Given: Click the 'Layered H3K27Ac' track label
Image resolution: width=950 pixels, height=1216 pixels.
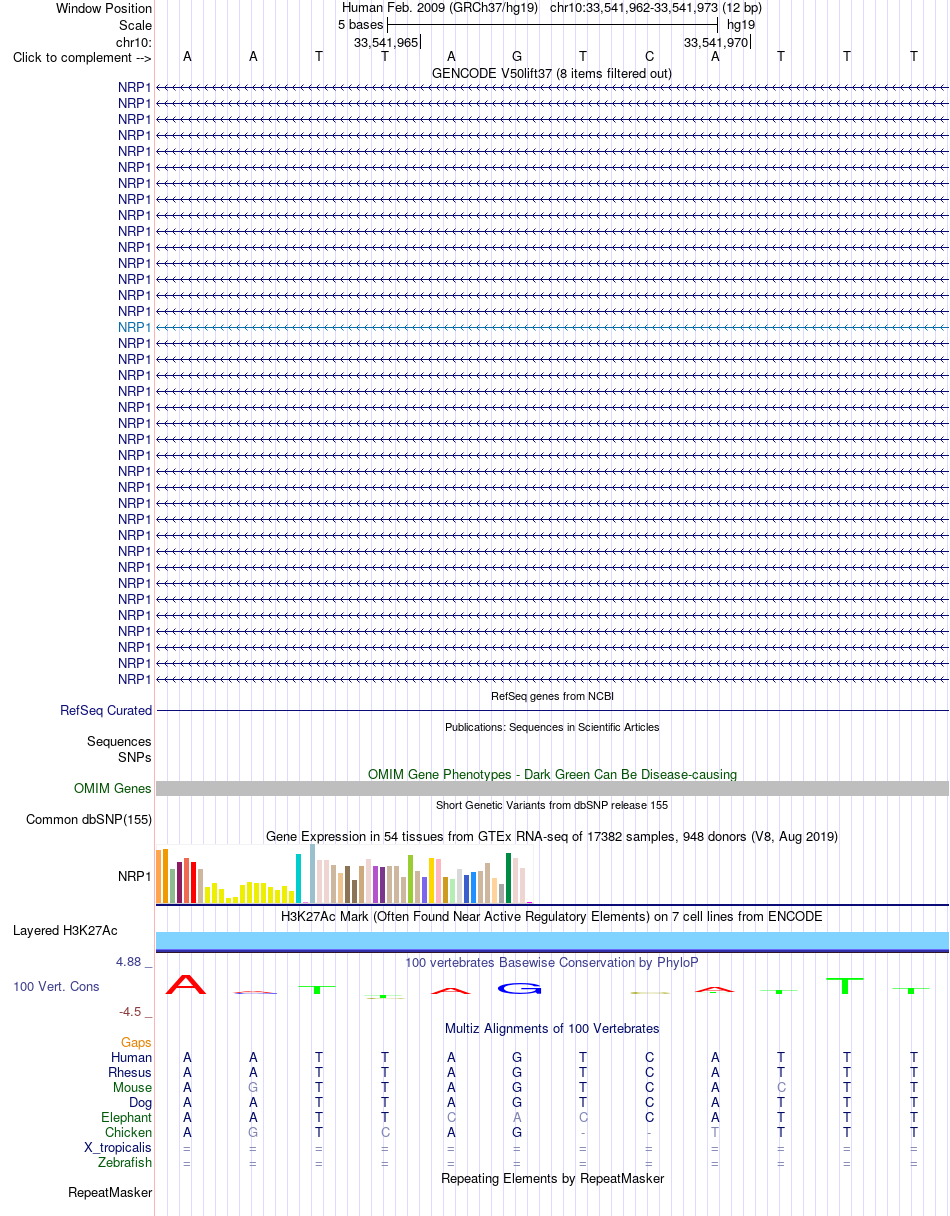Looking at the screenshot, I should [x=65, y=931].
